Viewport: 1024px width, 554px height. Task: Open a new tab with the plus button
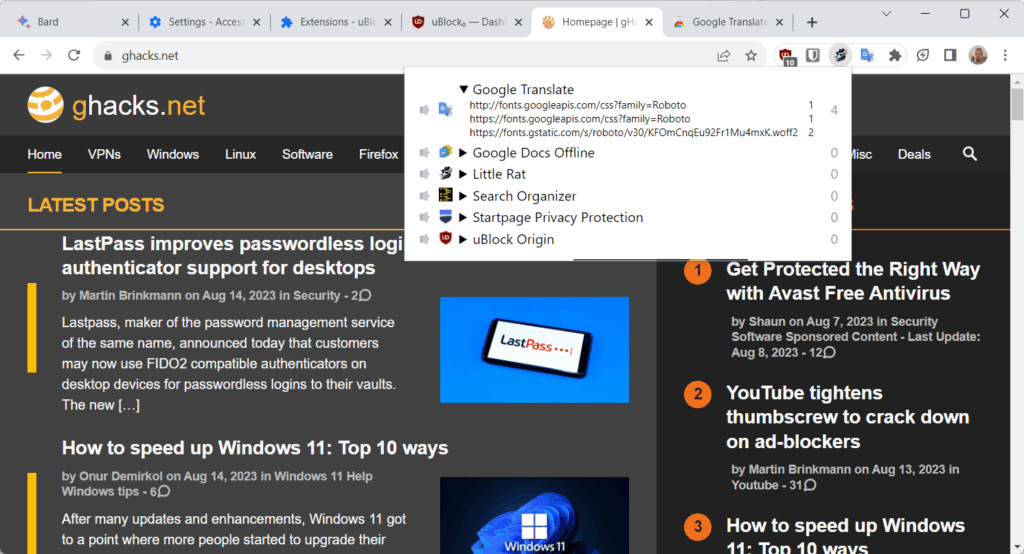[x=812, y=22]
